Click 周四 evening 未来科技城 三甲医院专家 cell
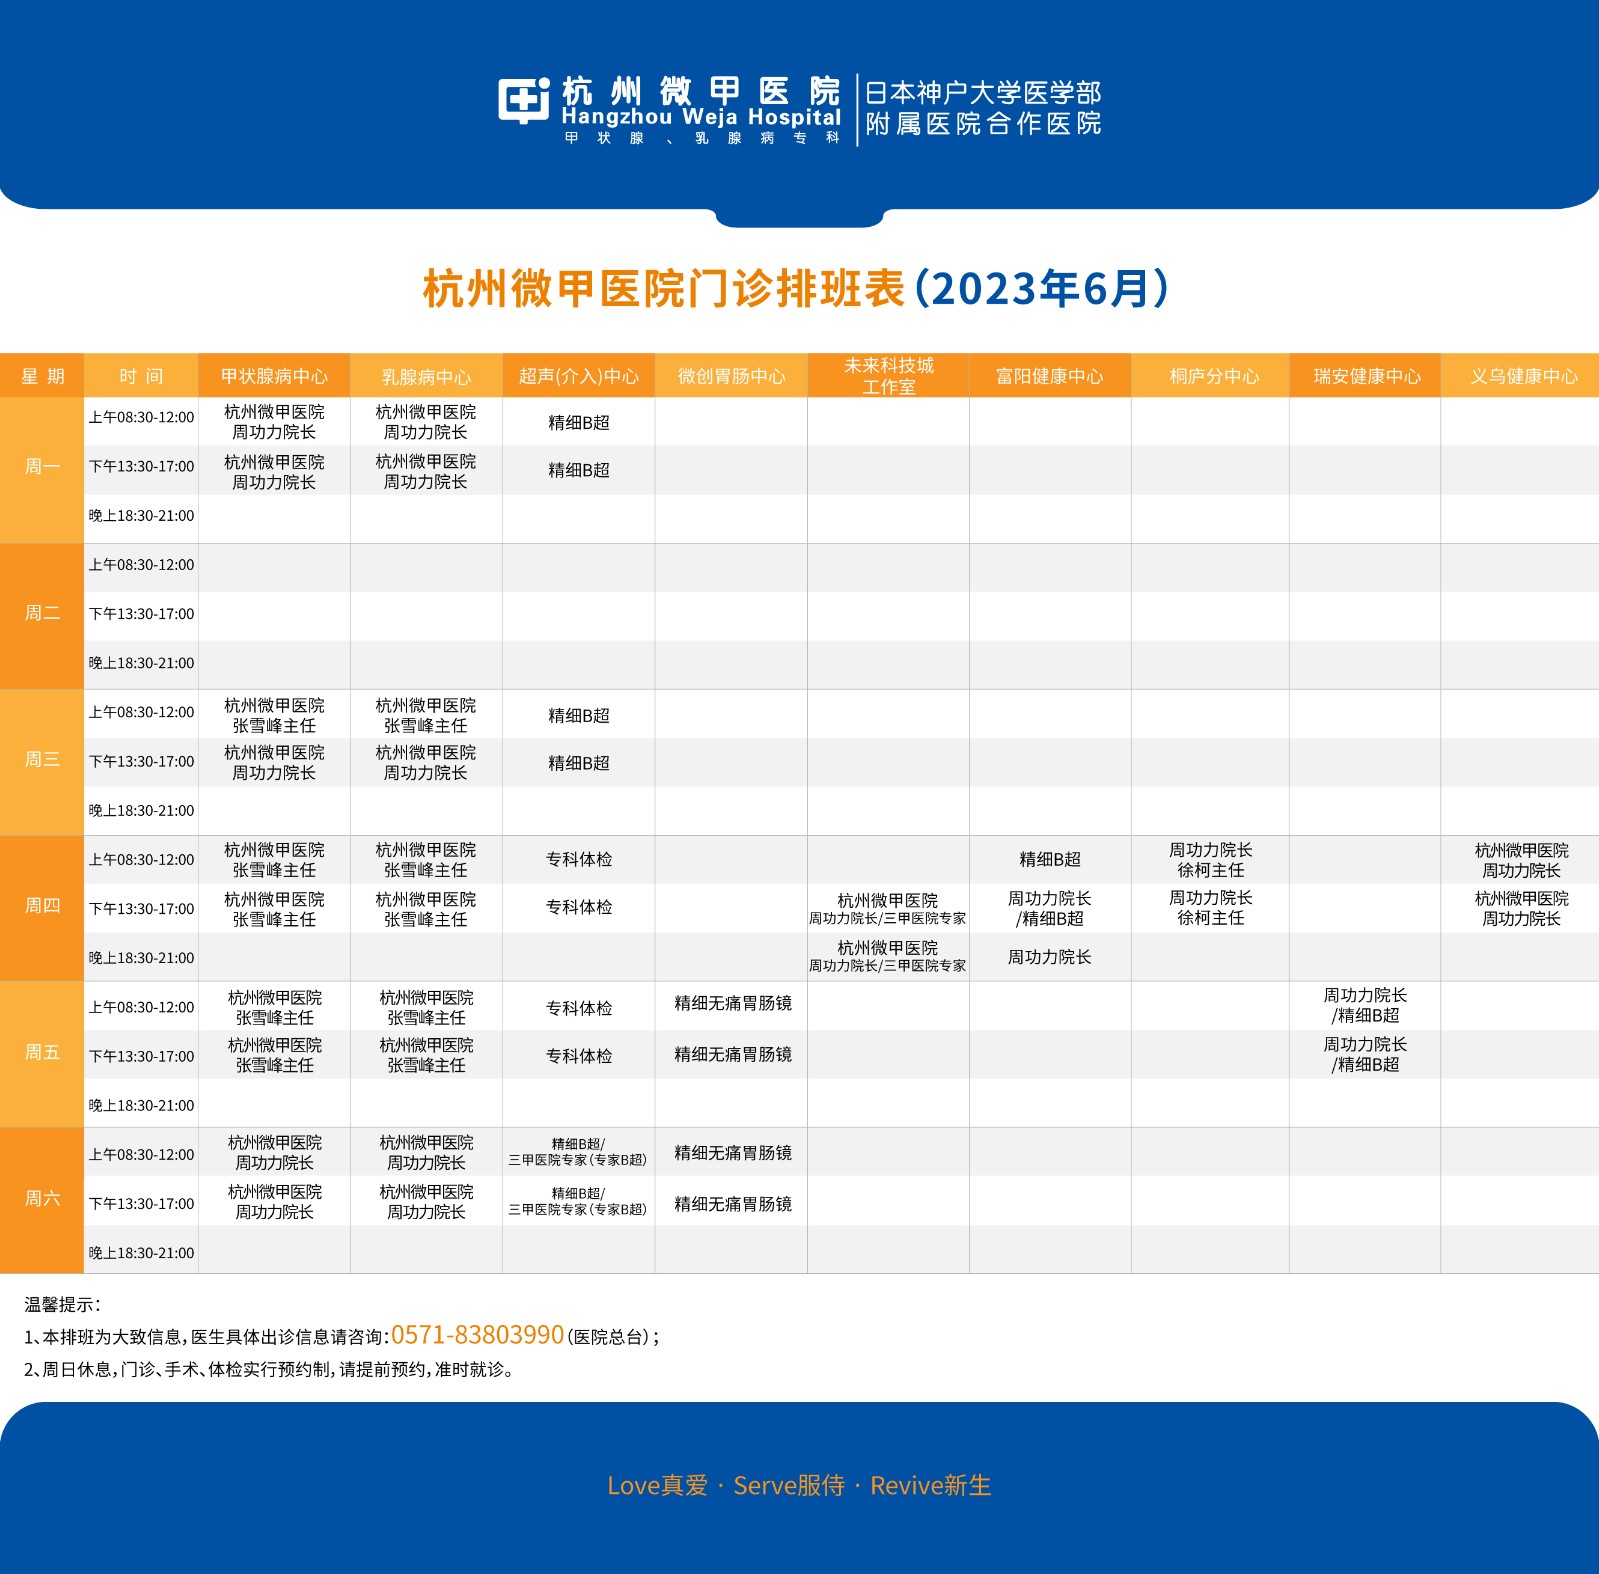 pos(888,956)
